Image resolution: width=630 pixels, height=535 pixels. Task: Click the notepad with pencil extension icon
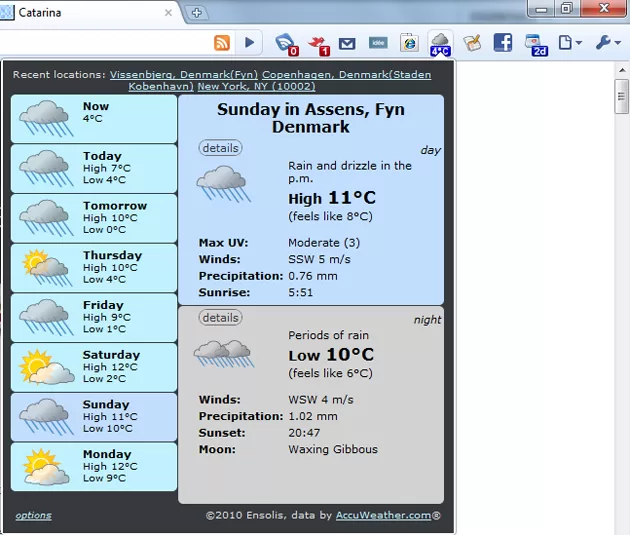[x=472, y=43]
